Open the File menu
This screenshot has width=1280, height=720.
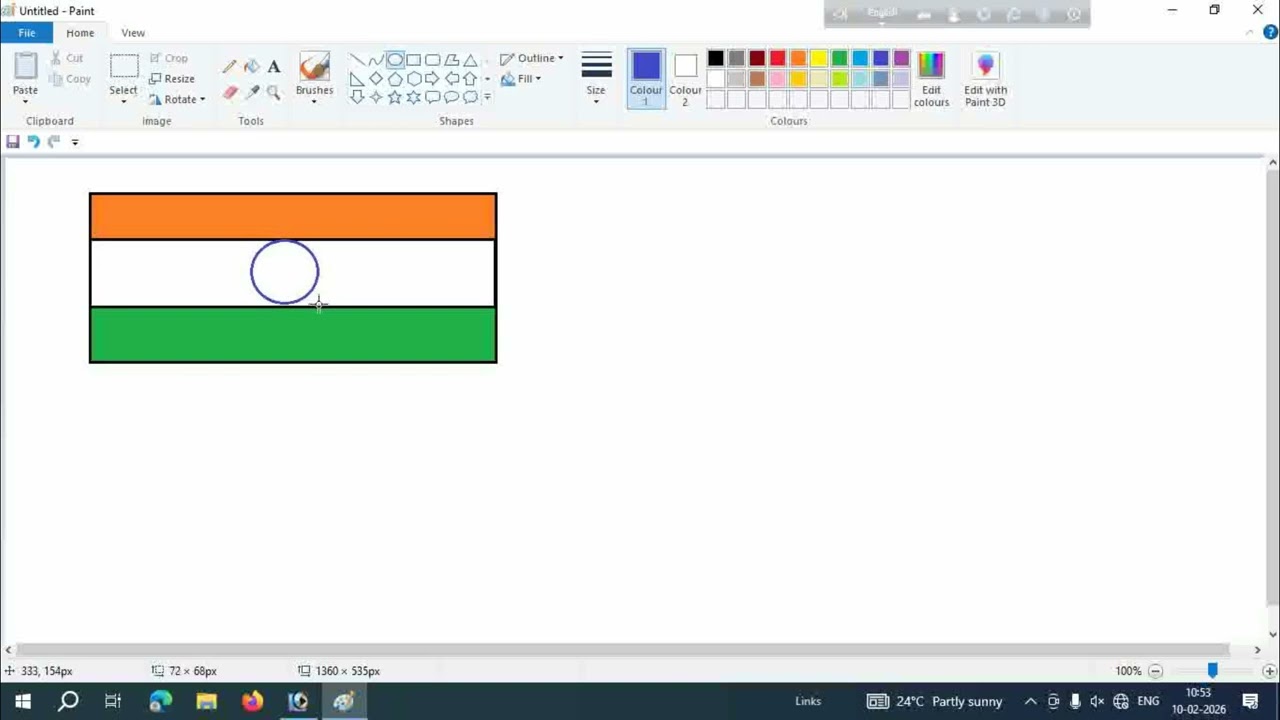coord(27,33)
